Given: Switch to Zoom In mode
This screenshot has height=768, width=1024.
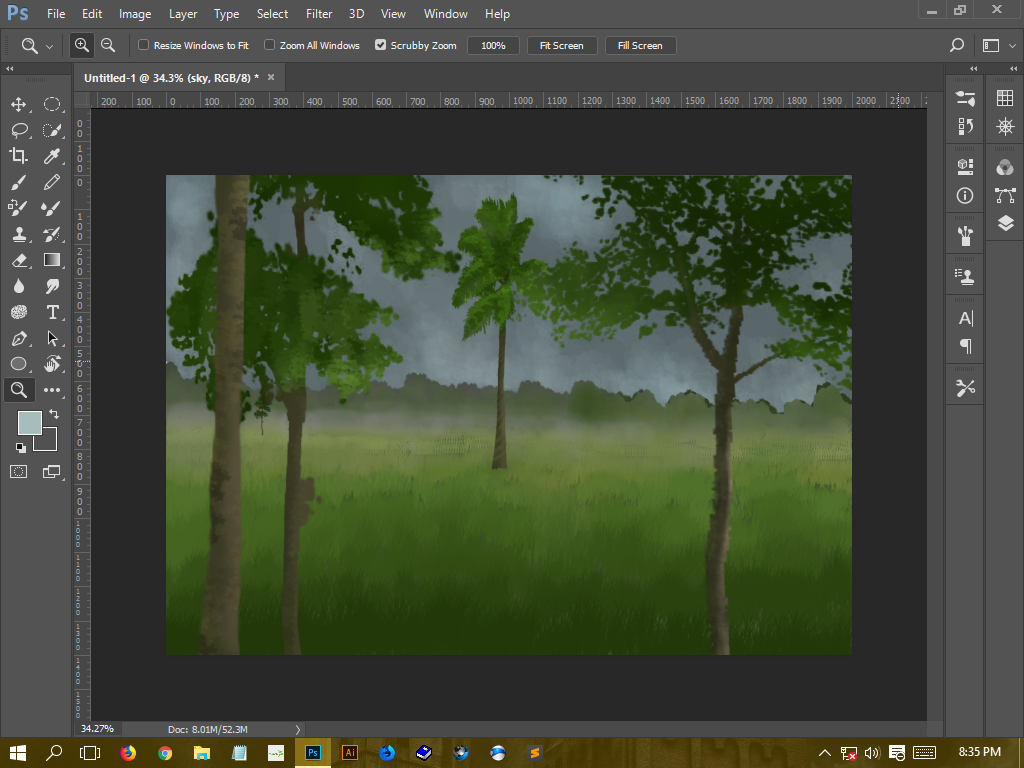Looking at the screenshot, I should [x=82, y=45].
